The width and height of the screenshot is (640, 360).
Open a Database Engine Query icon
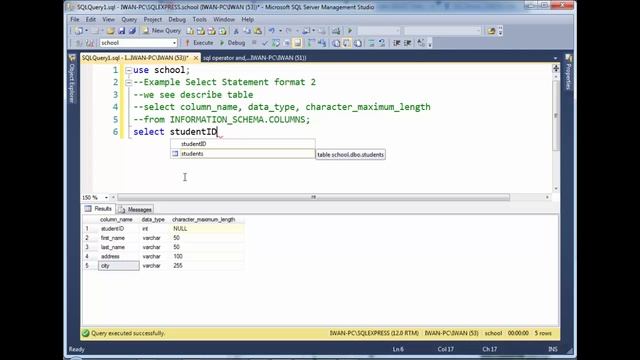click(190, 31)
